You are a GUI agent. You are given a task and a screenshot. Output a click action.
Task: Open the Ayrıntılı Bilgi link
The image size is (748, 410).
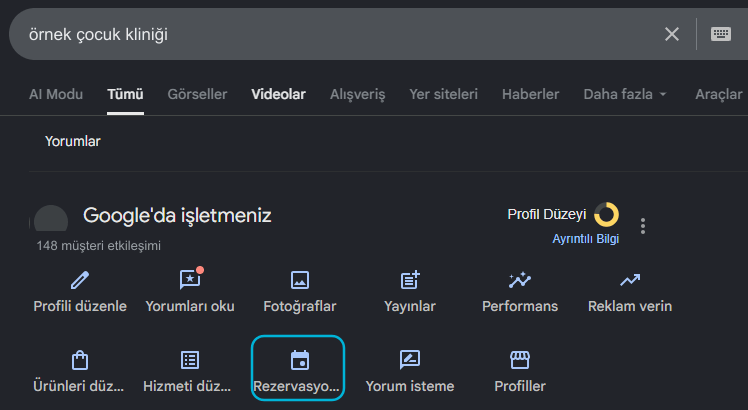pyautogui.click(x=585, y=239)
